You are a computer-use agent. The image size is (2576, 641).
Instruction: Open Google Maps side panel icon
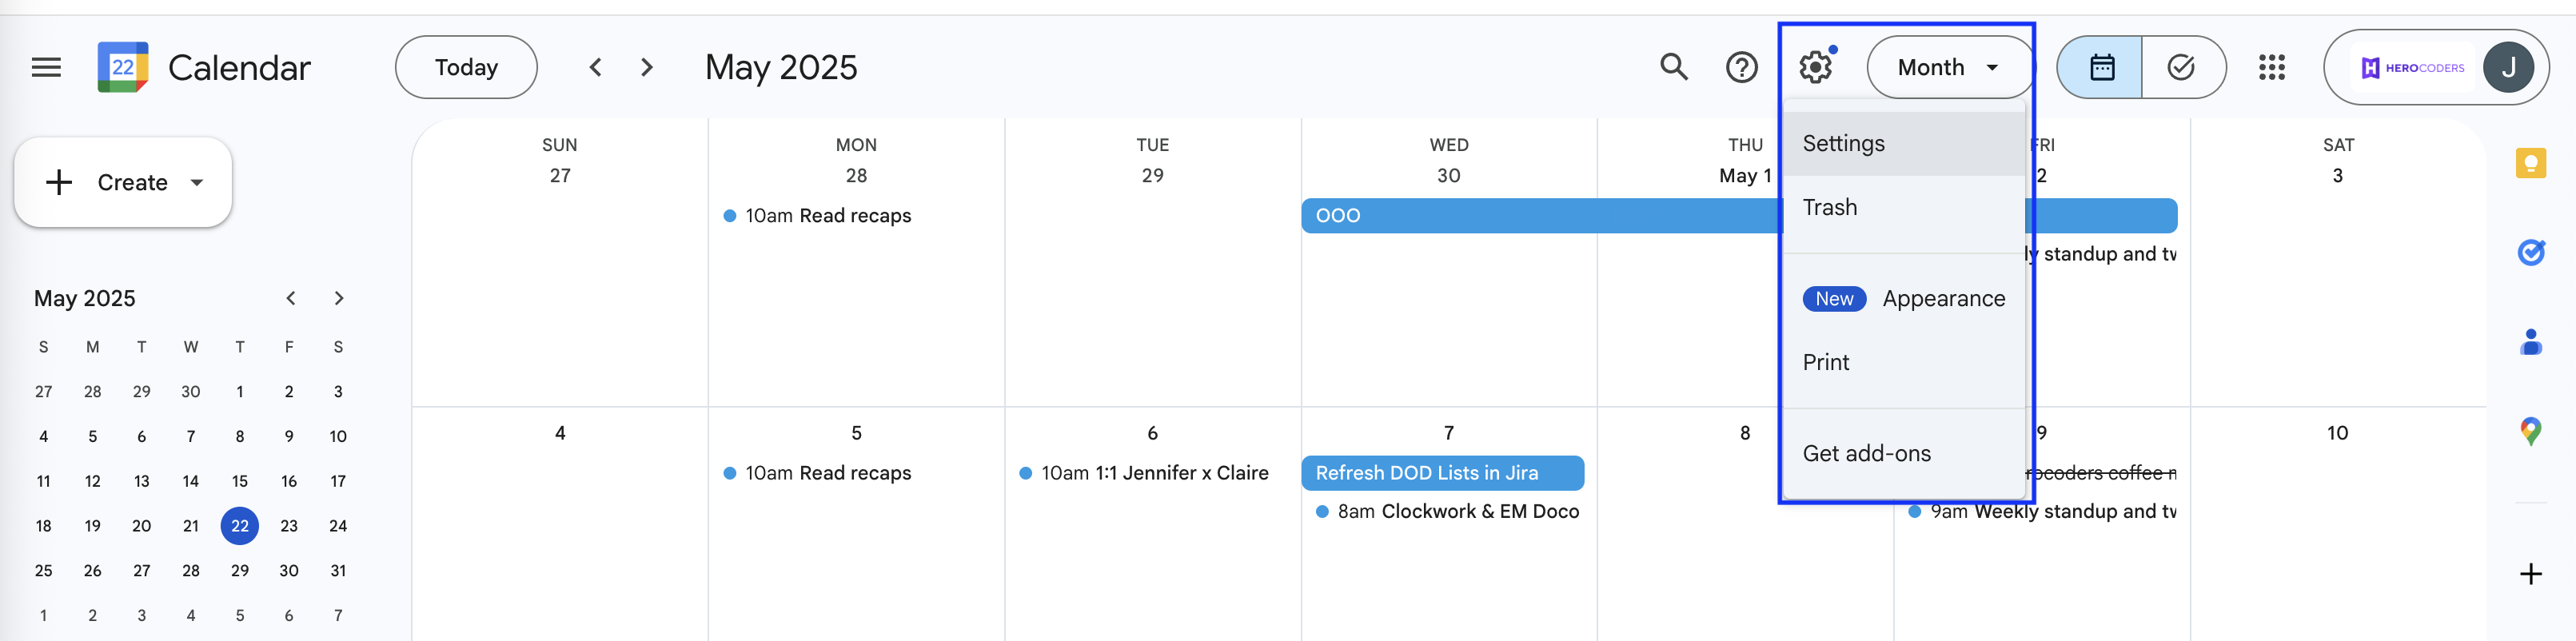point(2531,431)
